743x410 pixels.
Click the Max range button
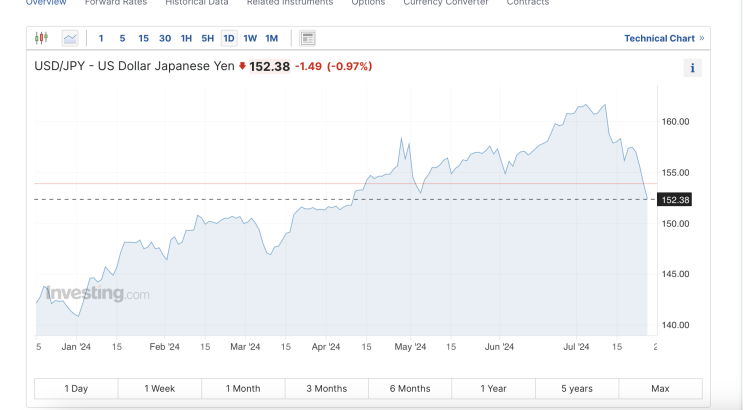click(660, 388)
